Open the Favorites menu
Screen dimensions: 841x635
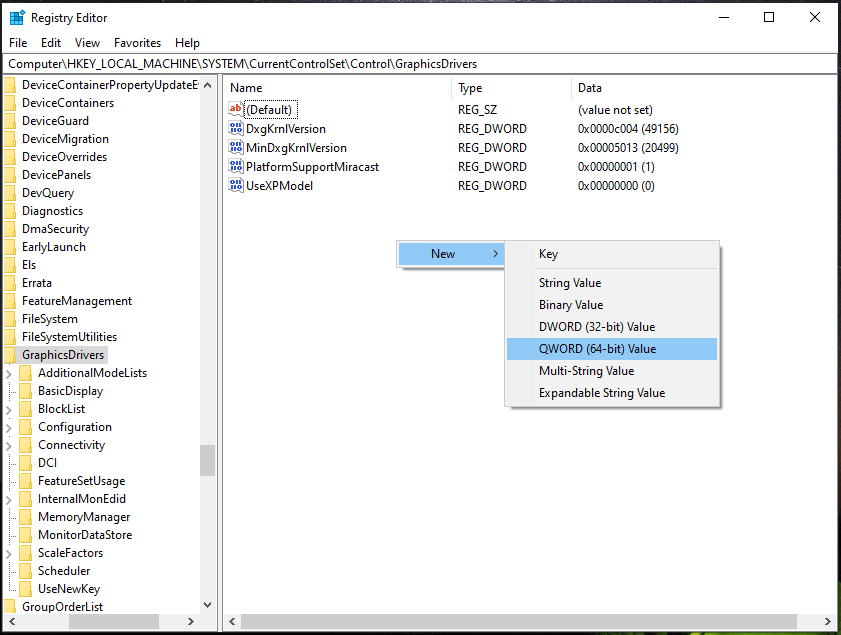click(x=137, y=43)
